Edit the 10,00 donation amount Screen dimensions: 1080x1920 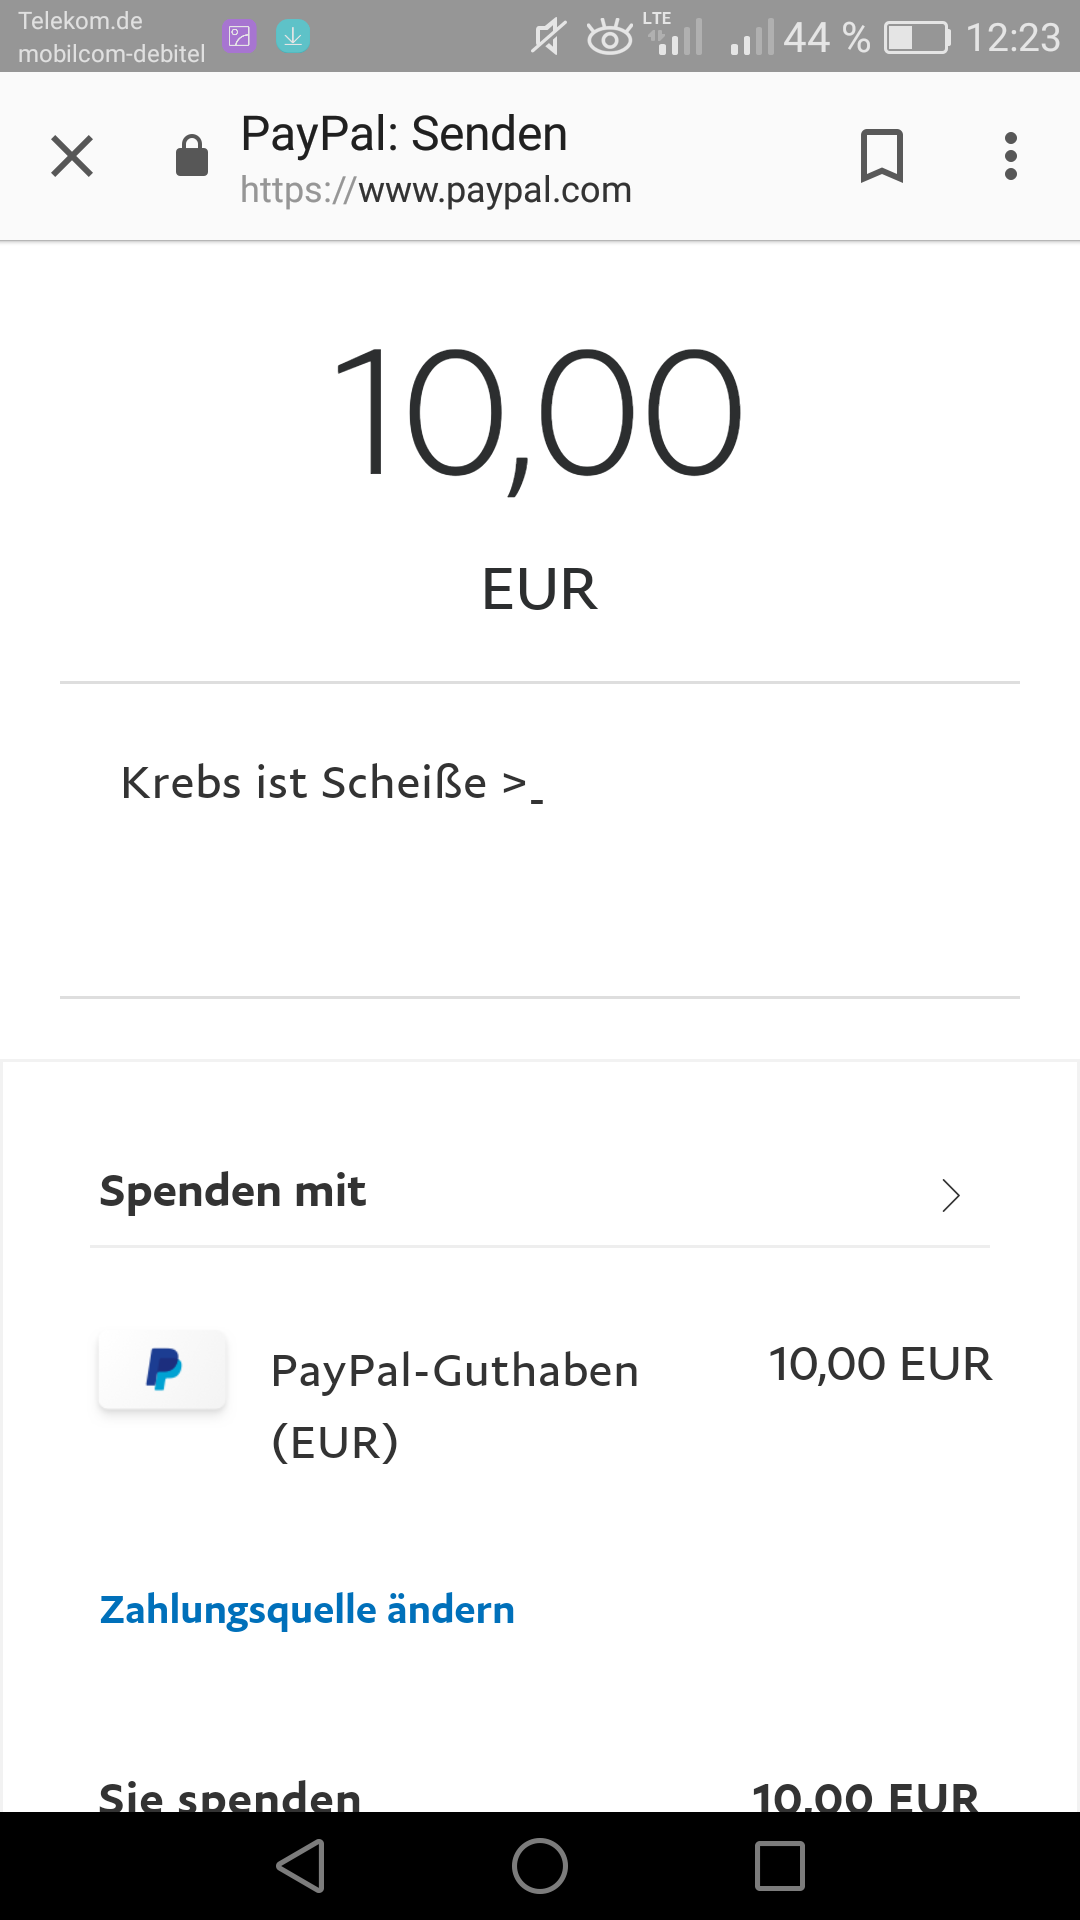[538, 412]
